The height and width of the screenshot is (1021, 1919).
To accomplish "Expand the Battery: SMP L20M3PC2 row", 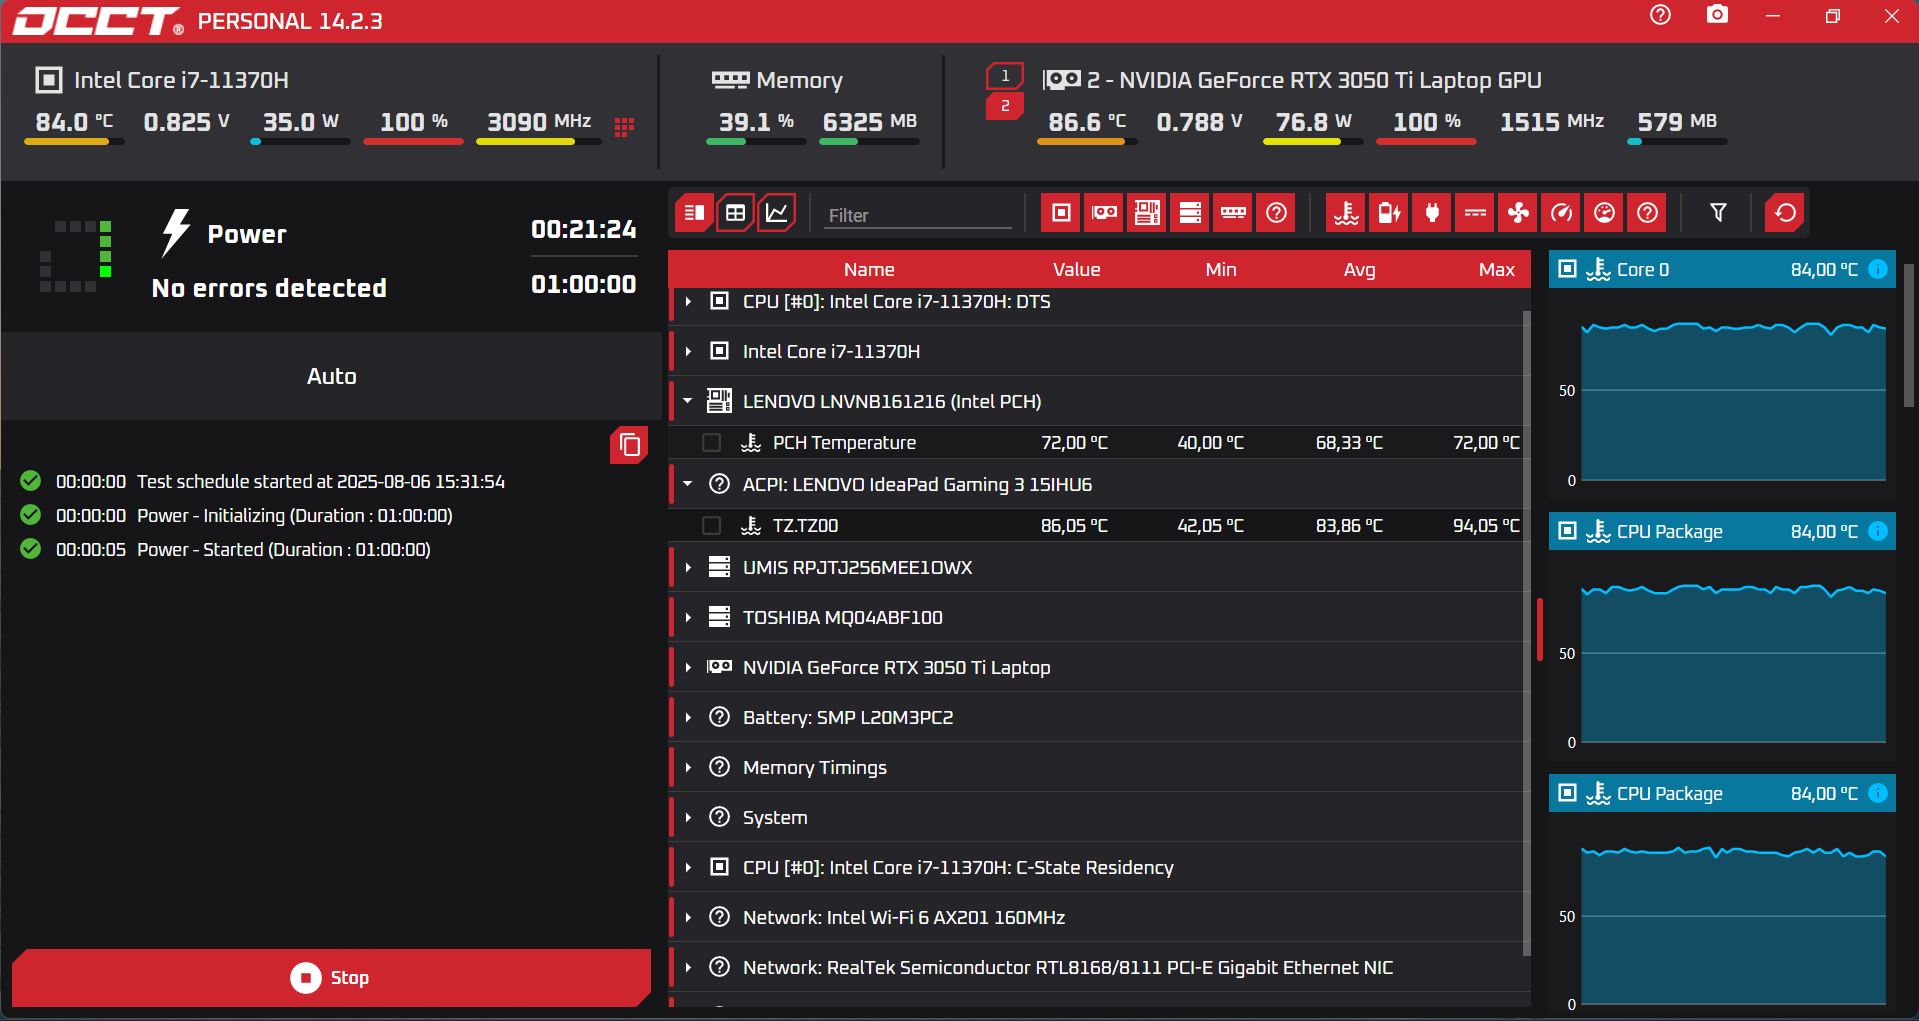I will pyautogui.click(x=688, y=717).
